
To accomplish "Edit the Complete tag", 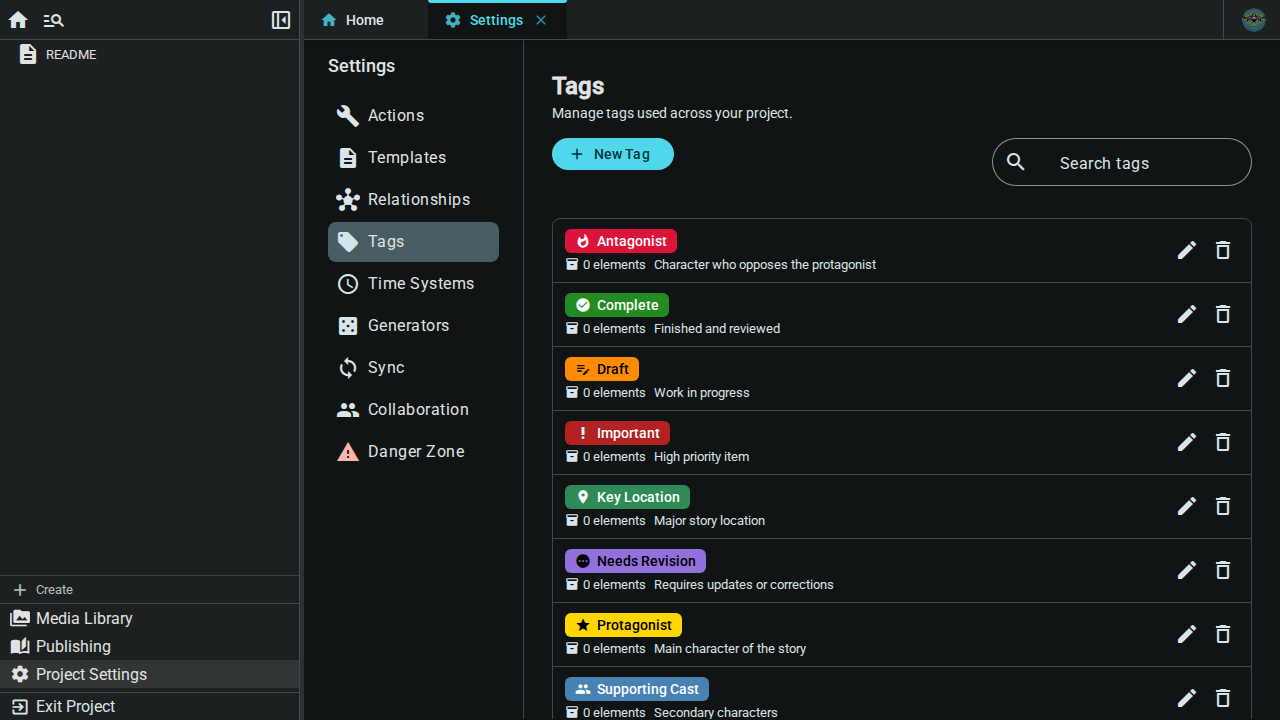I will pyautogui.click(x=1187, y=314).
